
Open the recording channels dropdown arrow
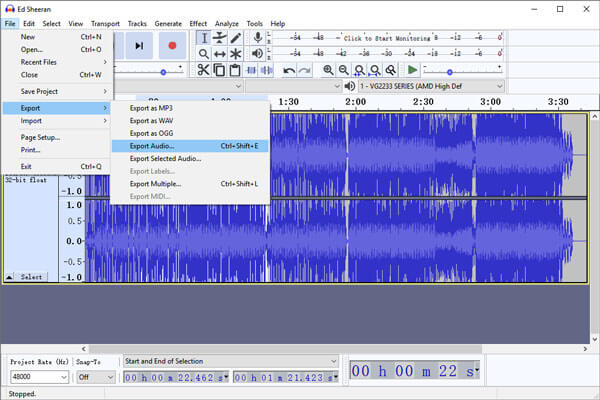click(337, 86)
